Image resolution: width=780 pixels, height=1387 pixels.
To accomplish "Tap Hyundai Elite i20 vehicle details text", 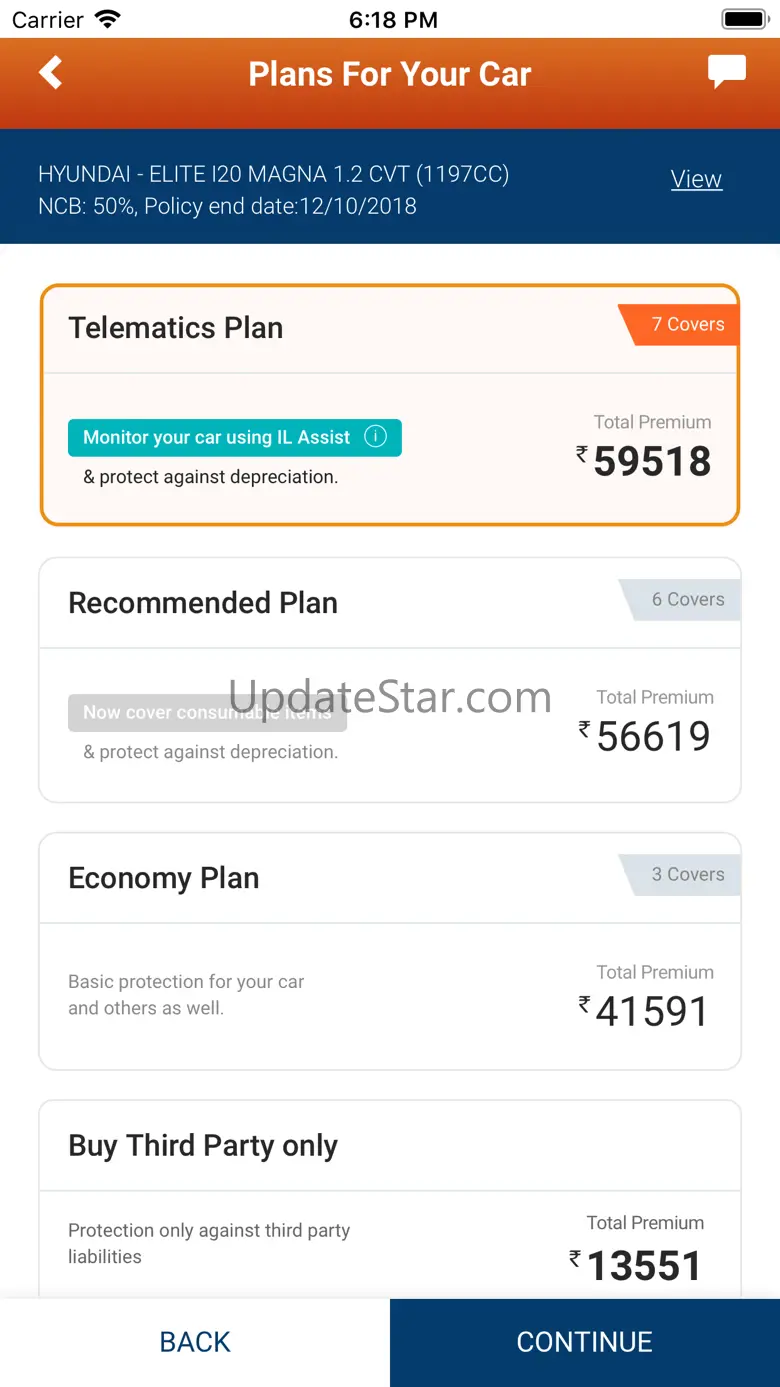I will click(x=274, y=175).
